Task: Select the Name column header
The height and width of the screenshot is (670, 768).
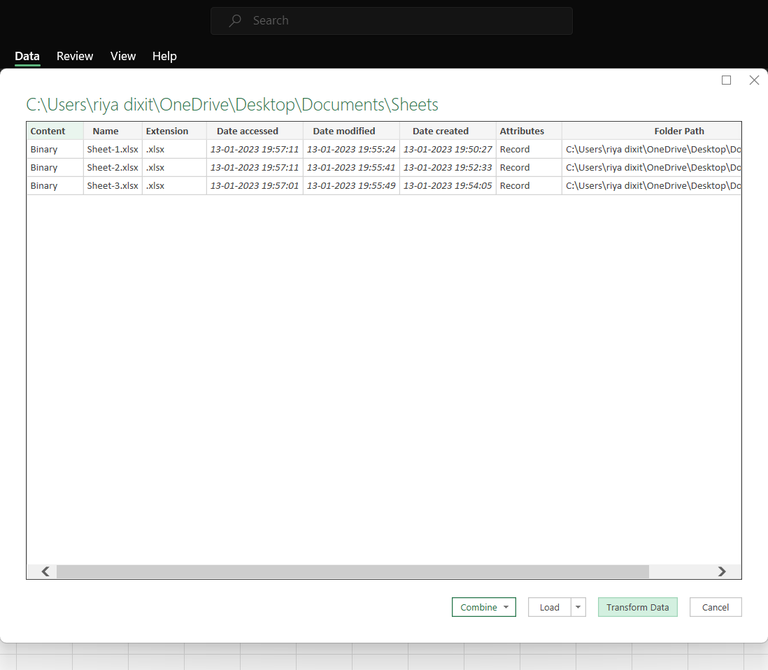Action: 113,131
